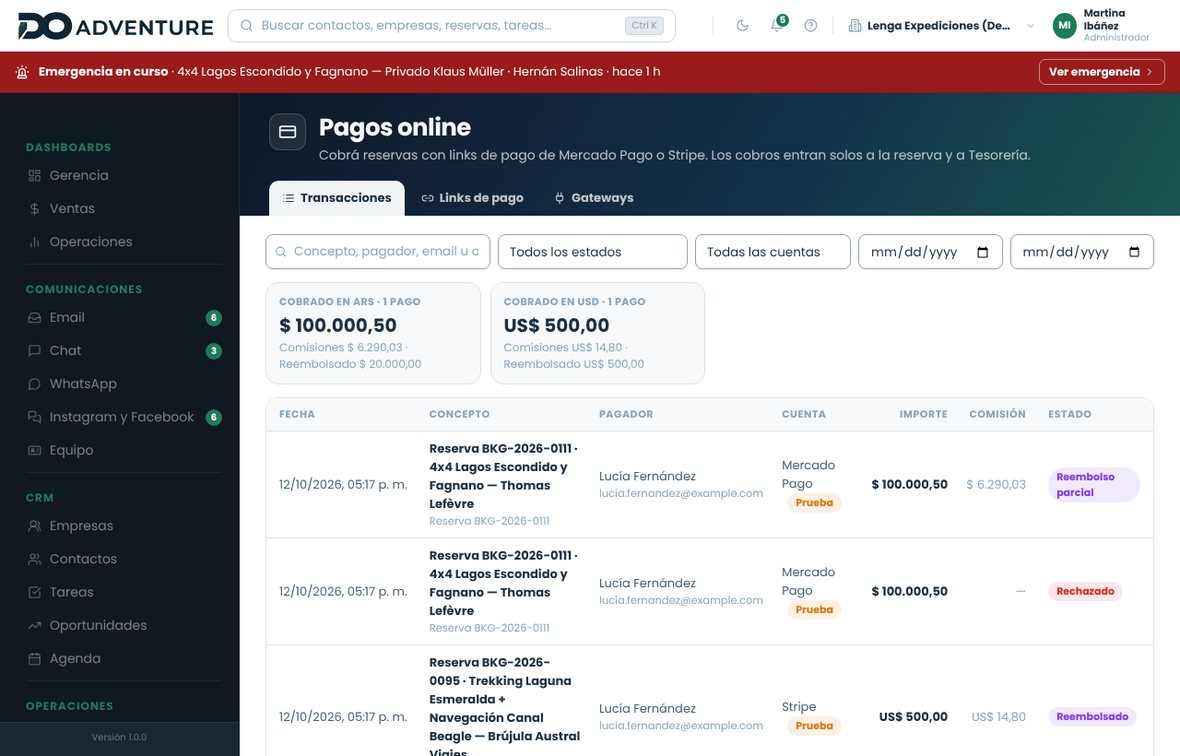Click the Pagos online credit card icon
The width and height of the screenshot is (1180, 756).
click(x=287, y=132)
